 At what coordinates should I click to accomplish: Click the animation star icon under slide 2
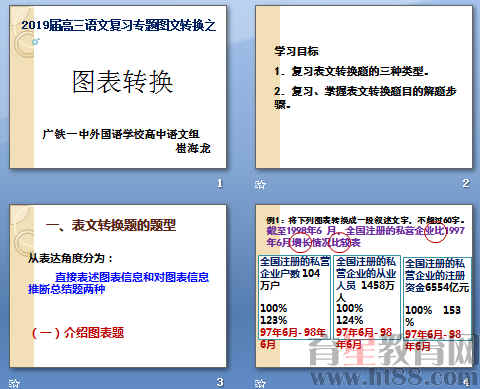coord(260,184)
